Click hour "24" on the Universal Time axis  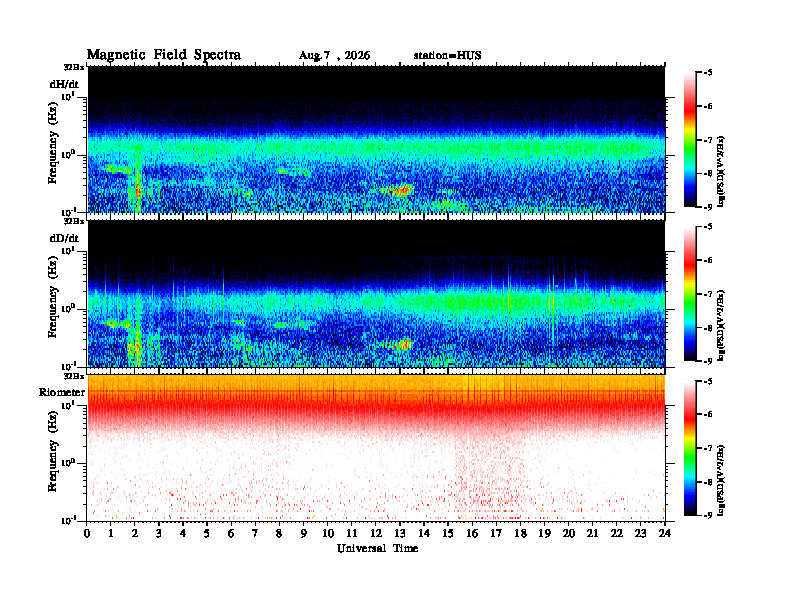pyautogui.click(x=665, y=533)
